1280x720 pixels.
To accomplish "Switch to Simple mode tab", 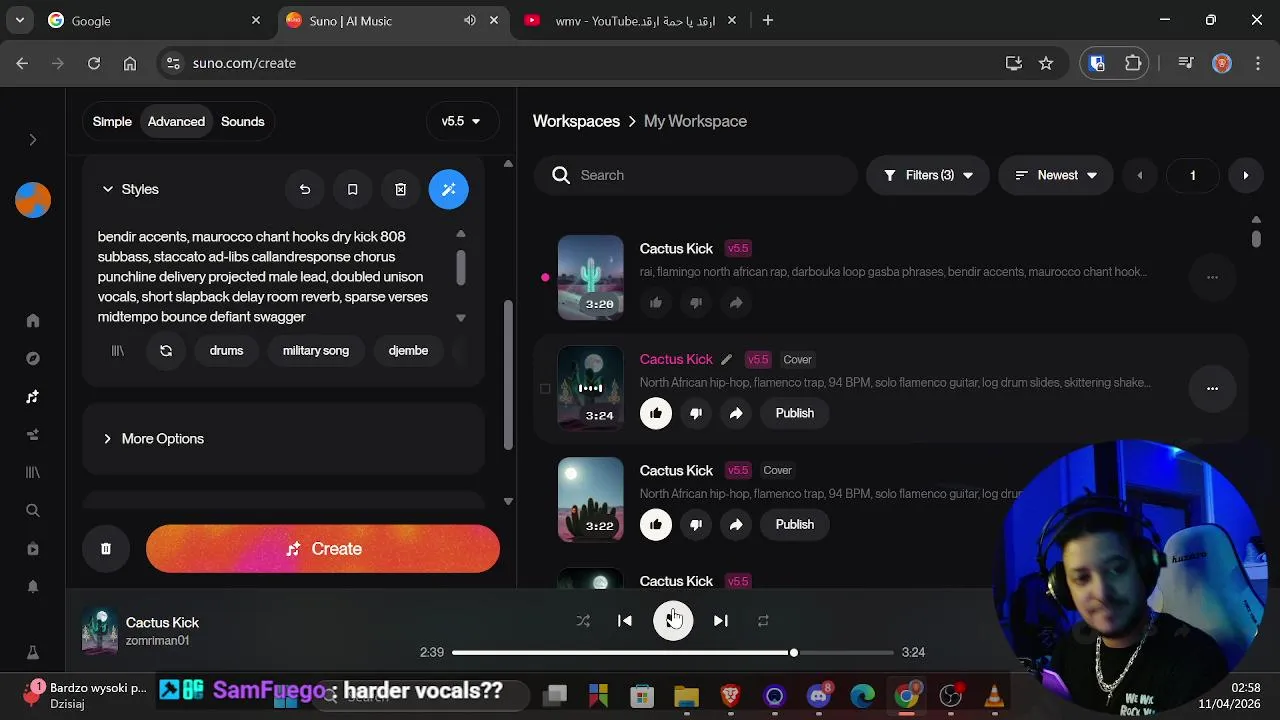I will coord(112,122).
